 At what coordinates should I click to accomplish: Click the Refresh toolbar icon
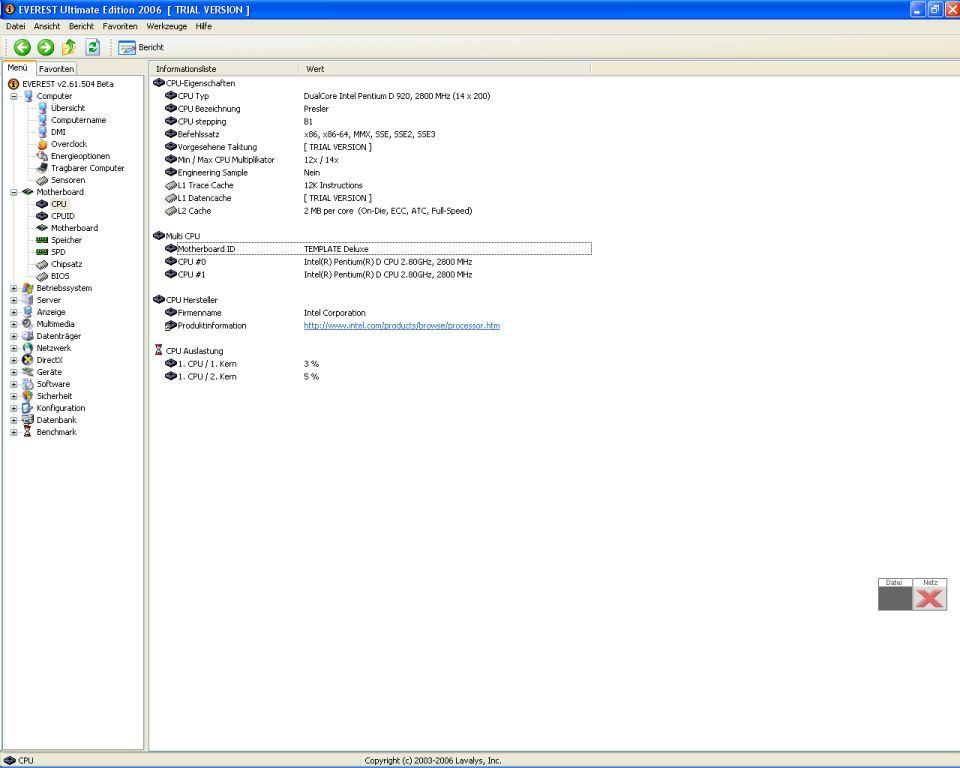92,47
